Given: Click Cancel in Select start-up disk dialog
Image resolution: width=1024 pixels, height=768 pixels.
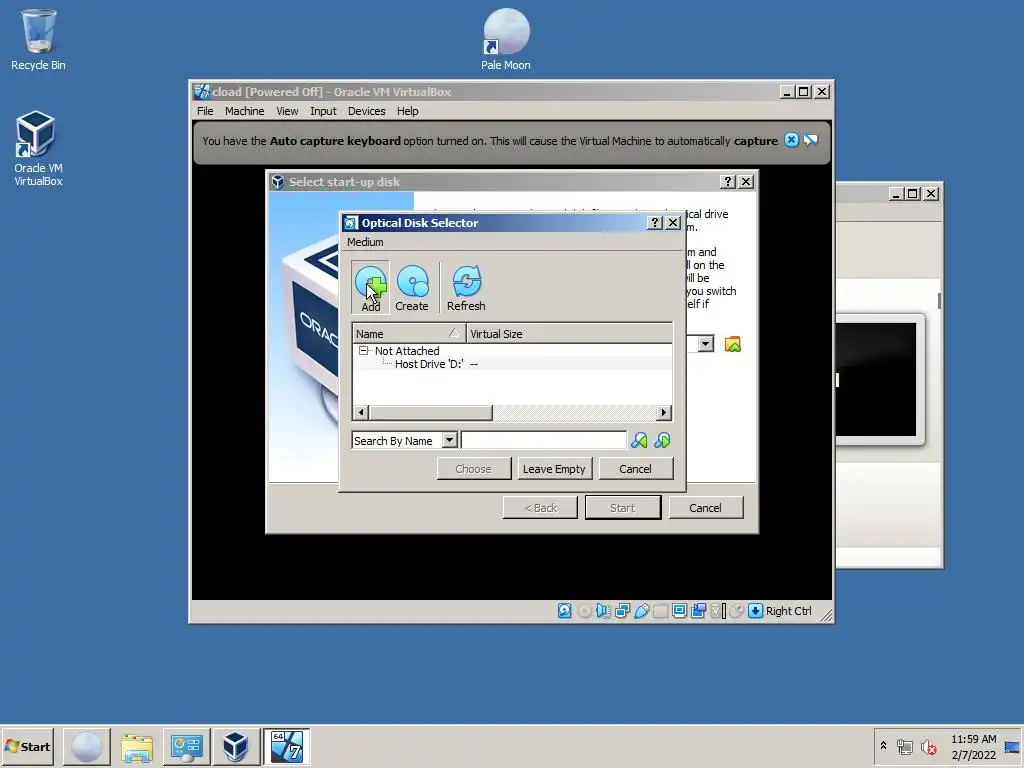Looking at the screenshot, I should coord(705,508).
